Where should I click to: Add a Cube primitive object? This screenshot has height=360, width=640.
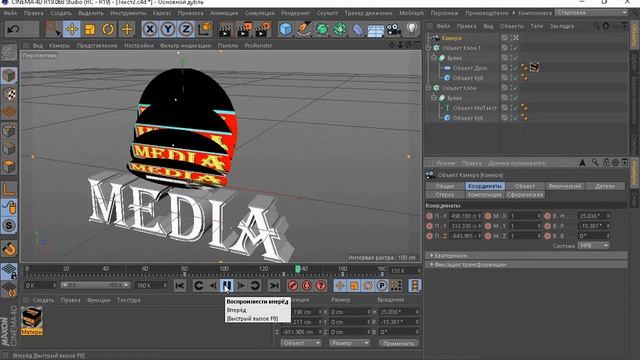pos(286,30)
